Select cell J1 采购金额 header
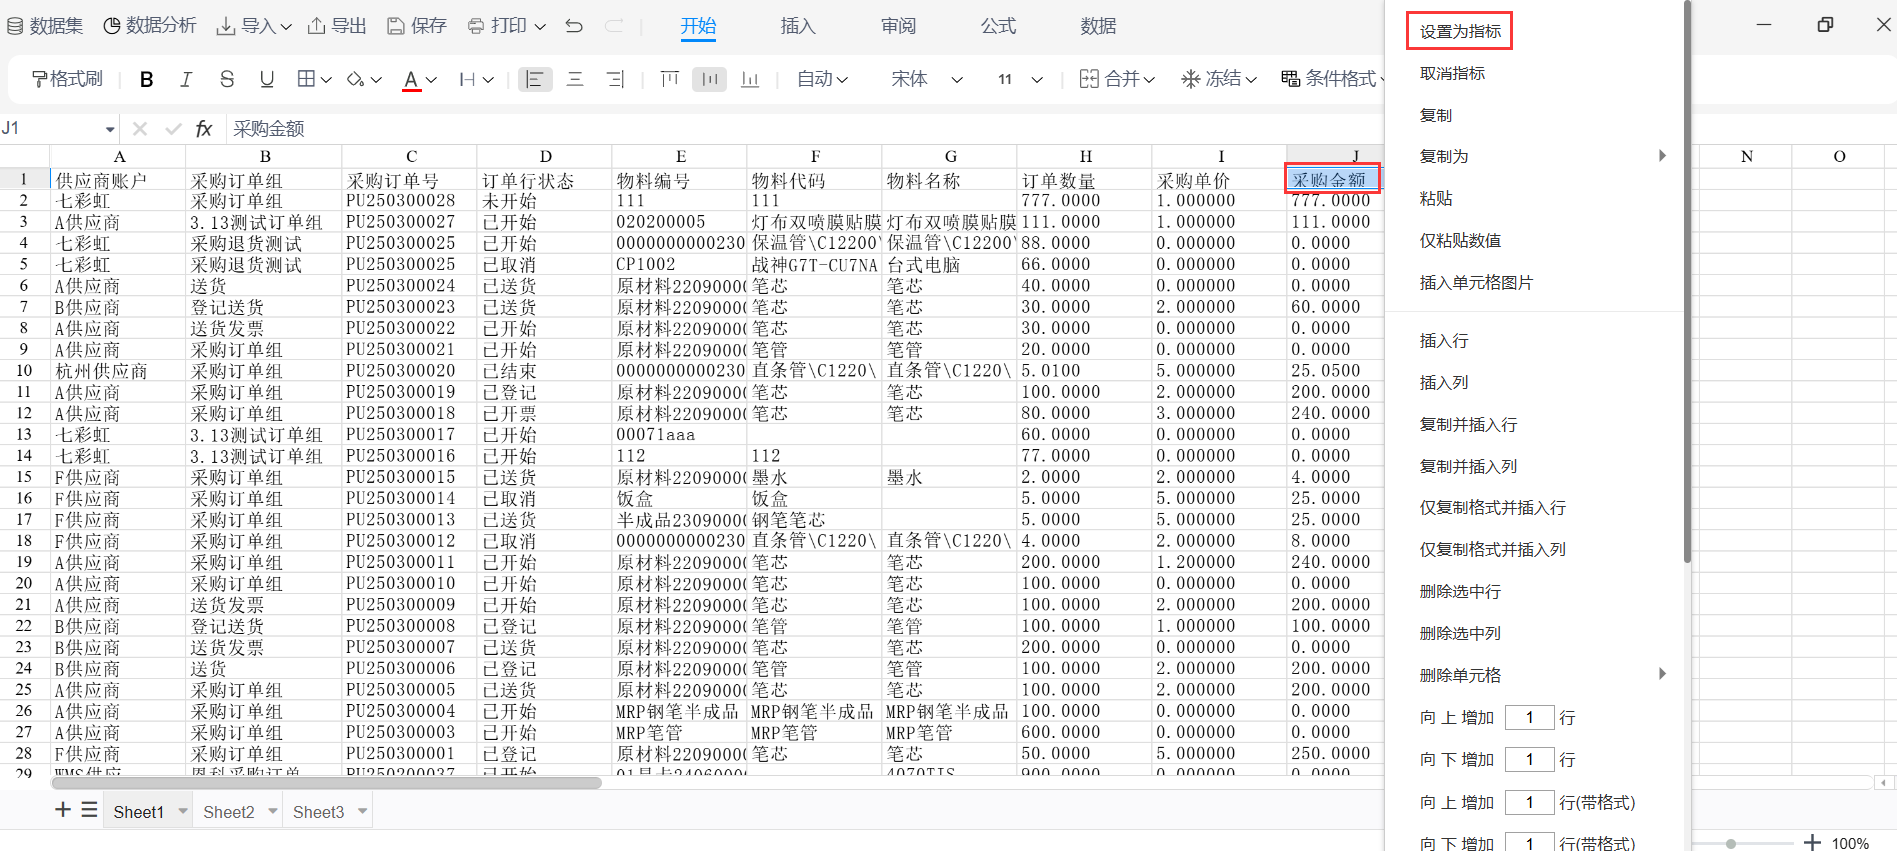Screen dimensions: 1897x851 coord(1333,179)
